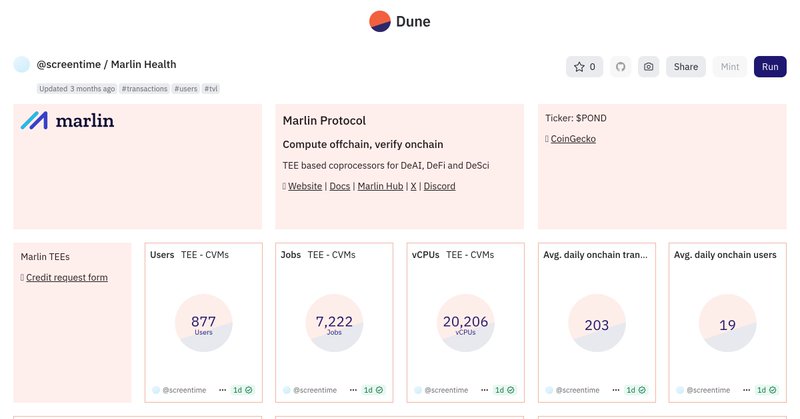800x419 pixels.
Task: Click the 877 Users counter value
Action: point(204,322)
